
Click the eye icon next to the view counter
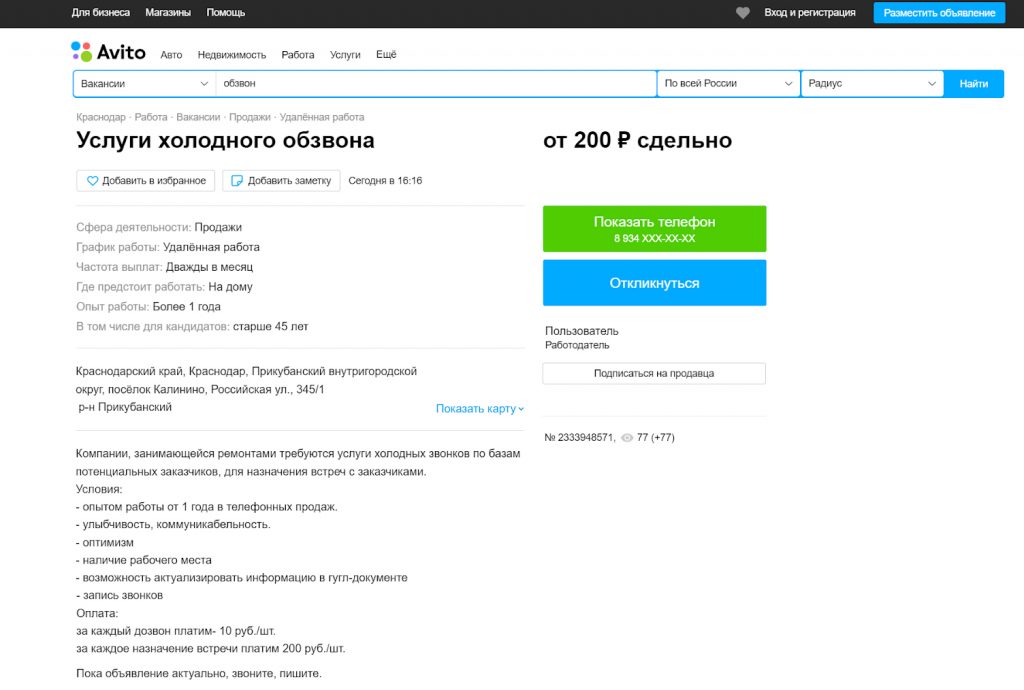(x=628, y=437)
